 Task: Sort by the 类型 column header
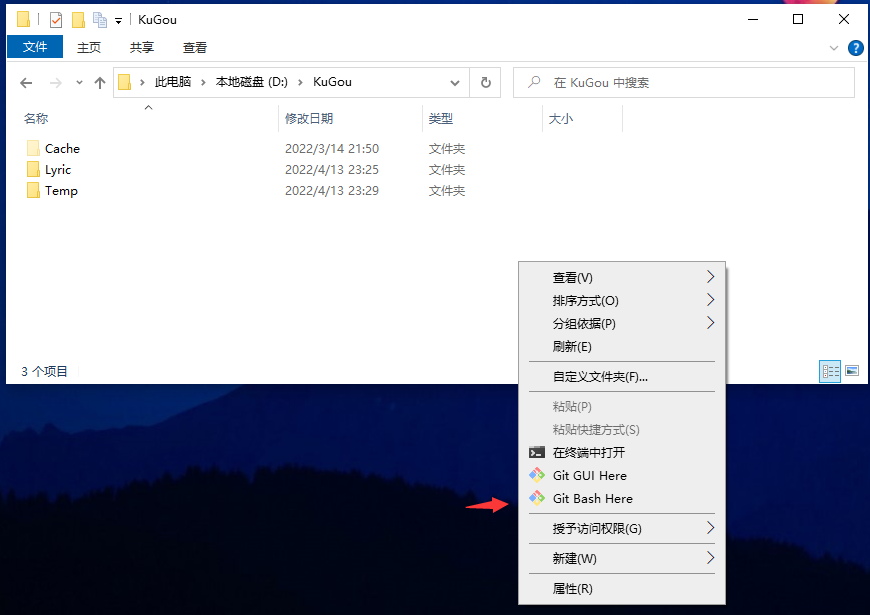[x=441, y=118]
